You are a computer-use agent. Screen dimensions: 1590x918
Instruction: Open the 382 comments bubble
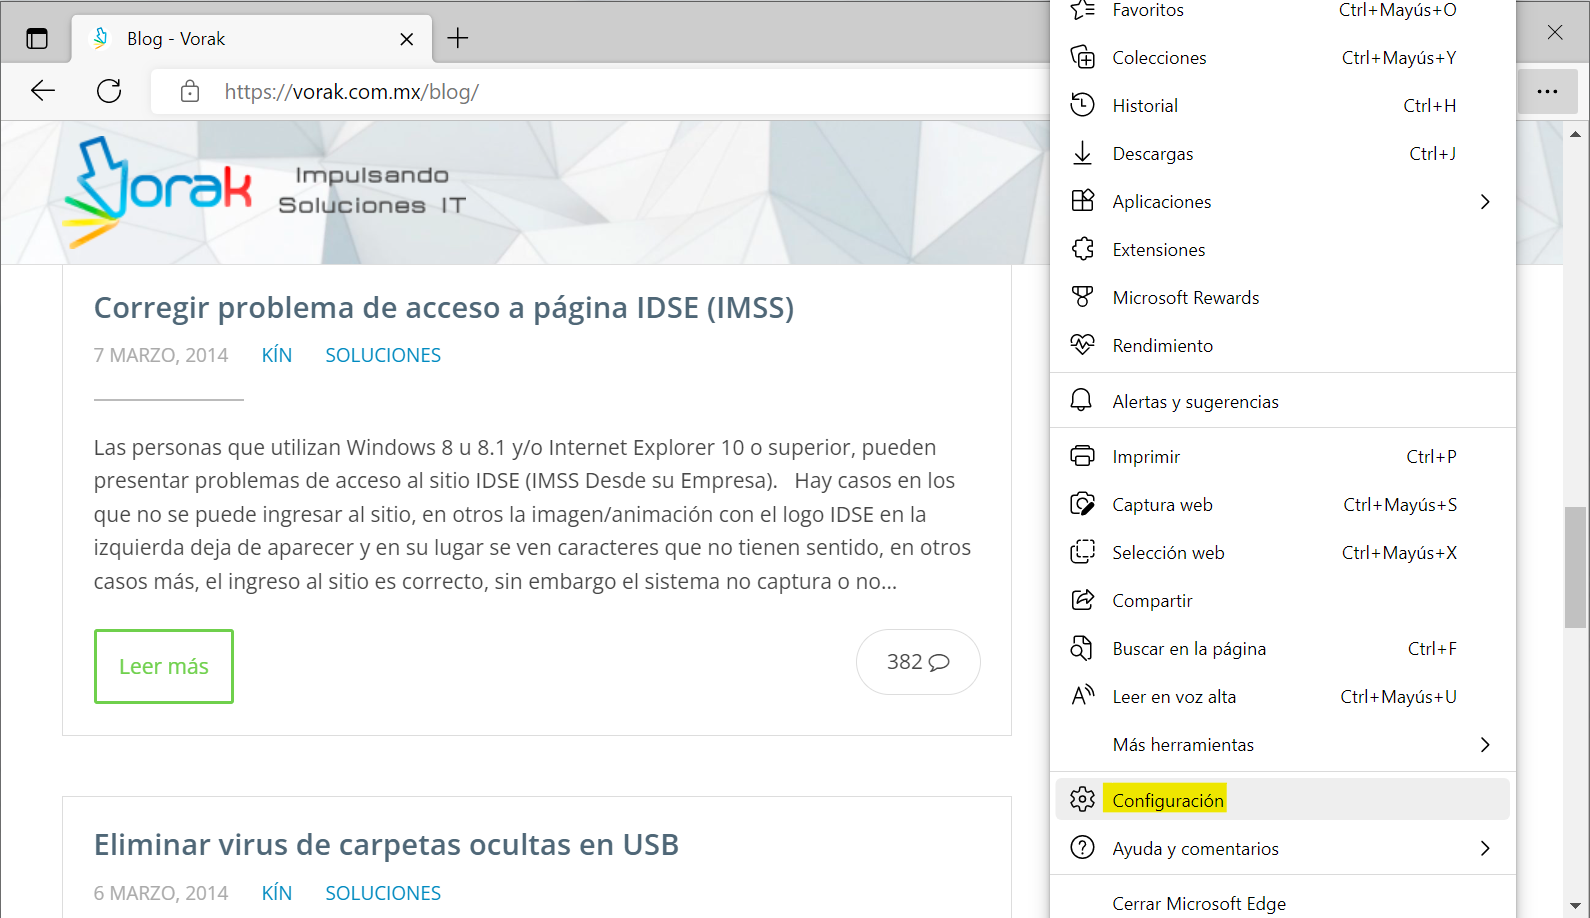coord(918,662)
